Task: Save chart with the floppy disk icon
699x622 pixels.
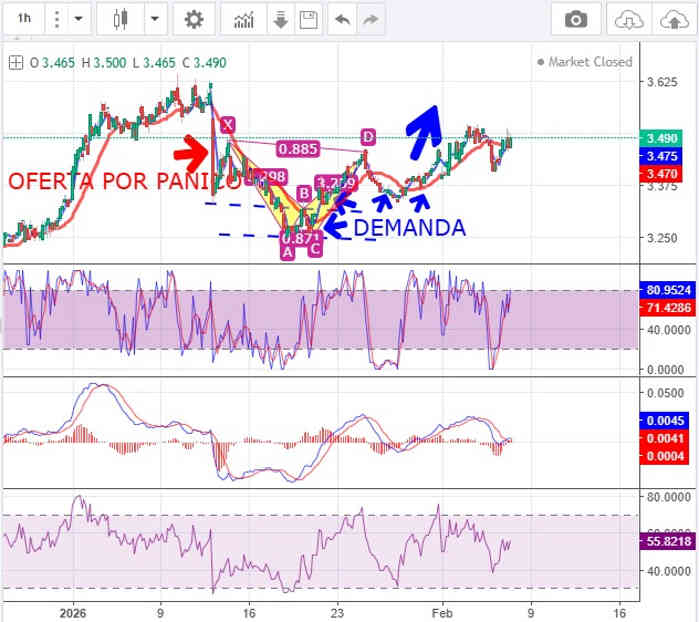Action: [308, 19]
